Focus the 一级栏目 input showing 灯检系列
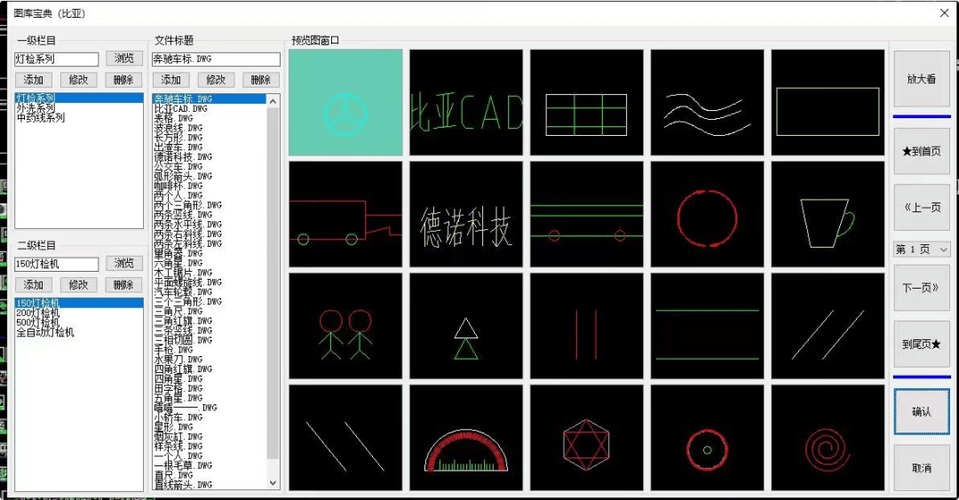 click(x=56, y=59)
